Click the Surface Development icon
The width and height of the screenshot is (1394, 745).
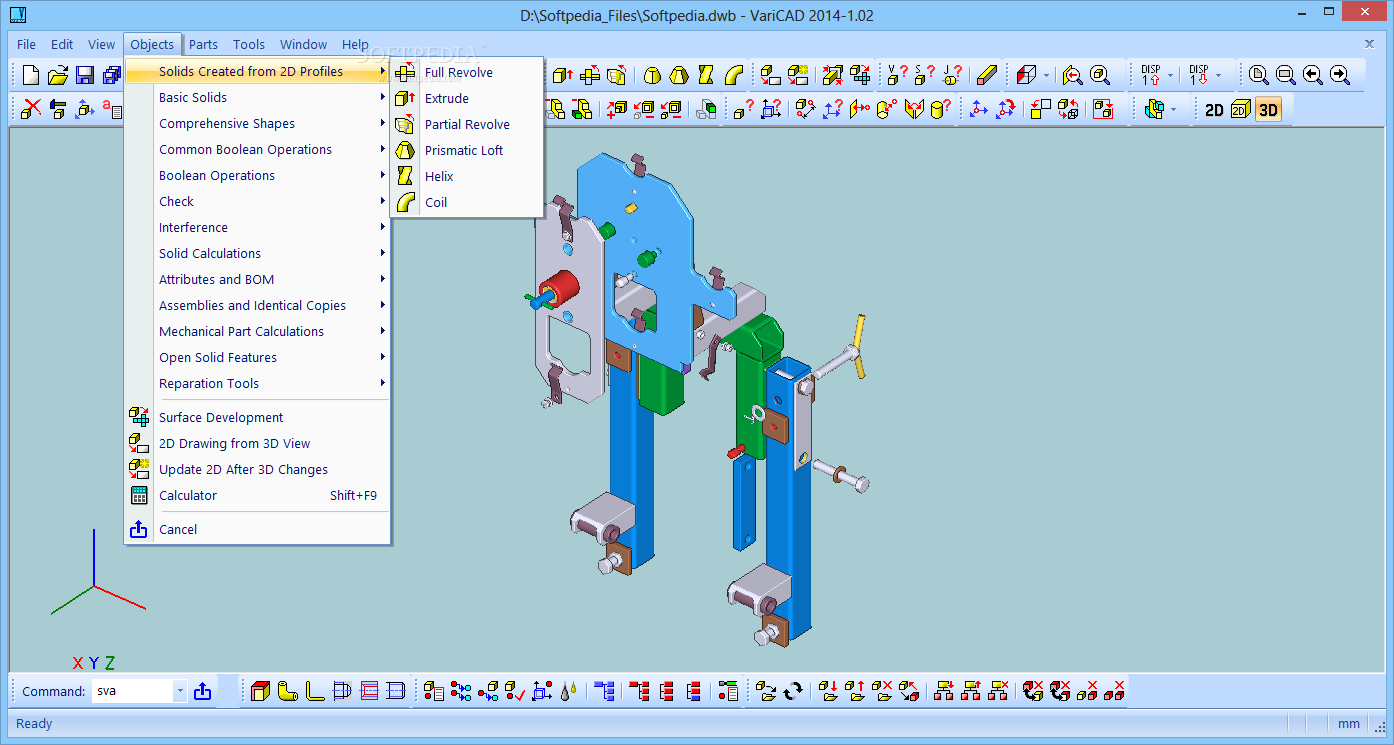139,417
